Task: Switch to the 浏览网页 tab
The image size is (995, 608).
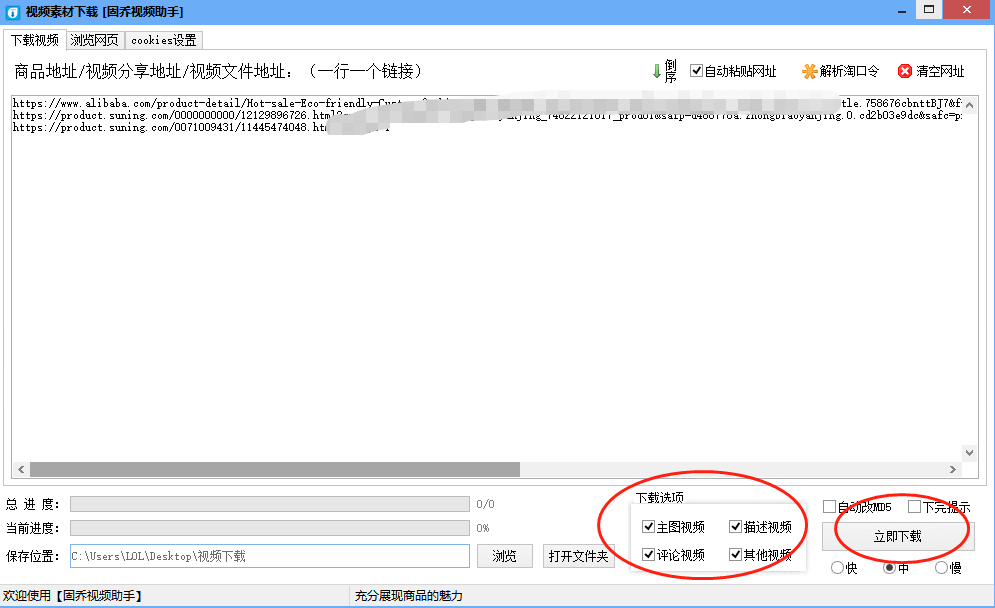Action: coord(94,40)
